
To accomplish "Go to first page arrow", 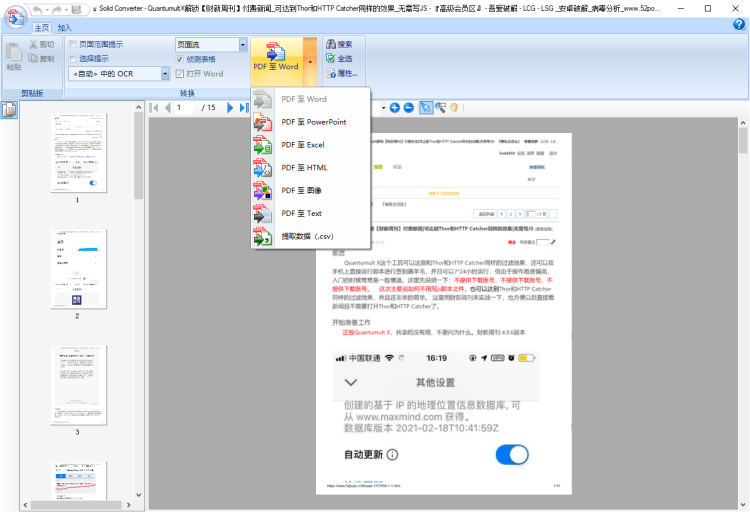I will tap(154, 108).
